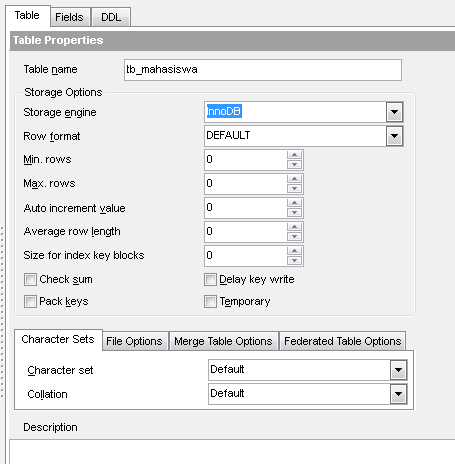Decrease Average row length spinner
The image size is (455, 464).
point(294,236)
